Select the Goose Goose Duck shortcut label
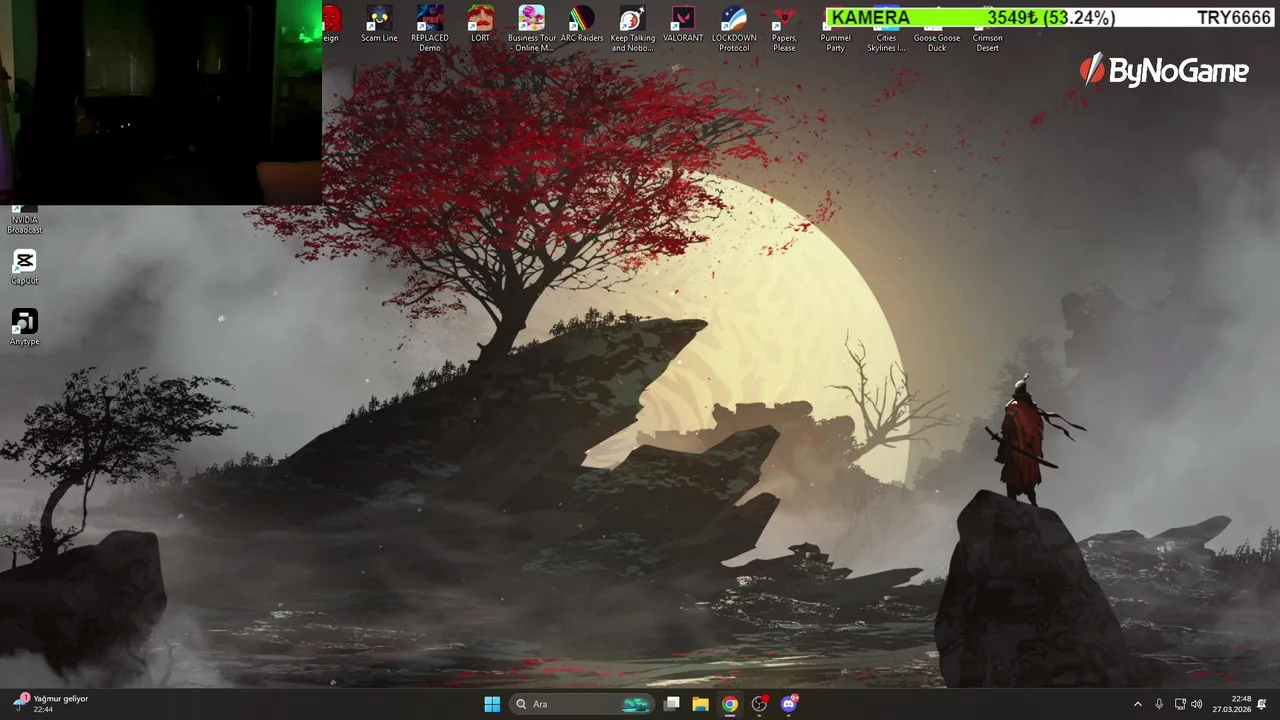Screen dimensions: 1280x720 [x=937, y=43]
